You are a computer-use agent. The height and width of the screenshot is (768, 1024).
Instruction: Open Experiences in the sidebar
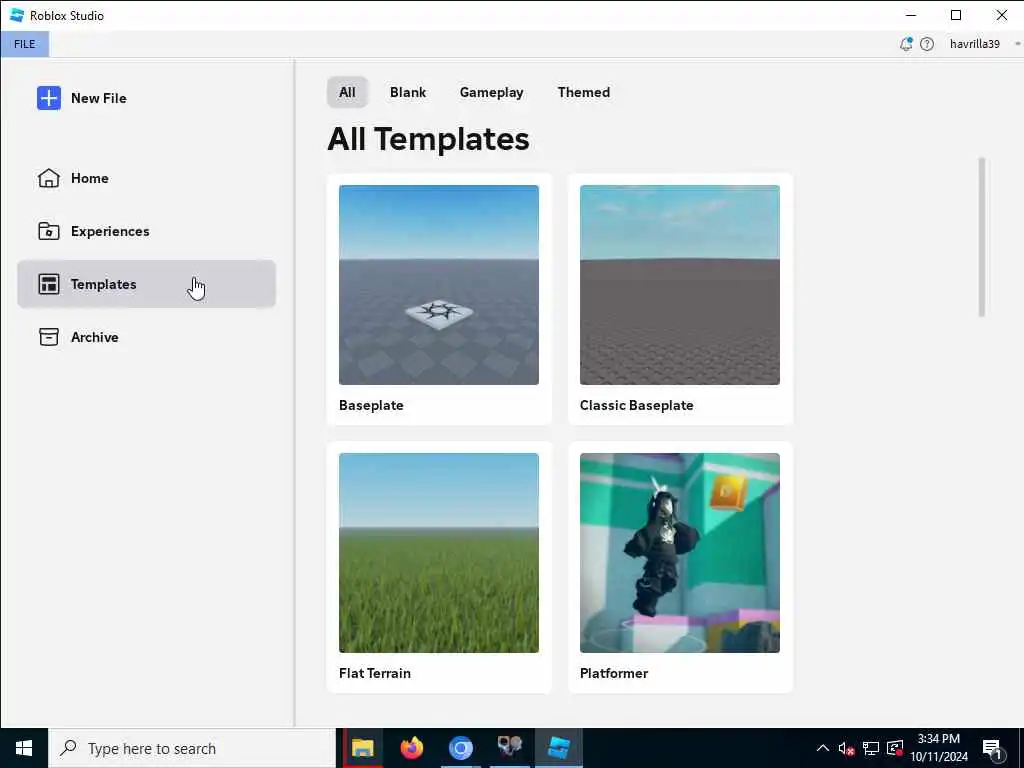146,231
